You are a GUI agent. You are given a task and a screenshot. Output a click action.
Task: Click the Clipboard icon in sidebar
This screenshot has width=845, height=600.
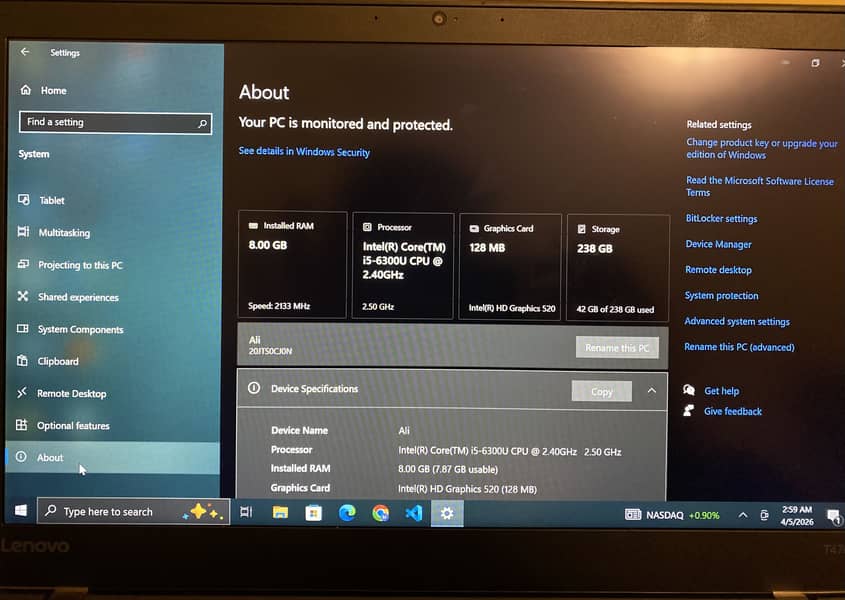pyautogui.click(x=22, y=360)
